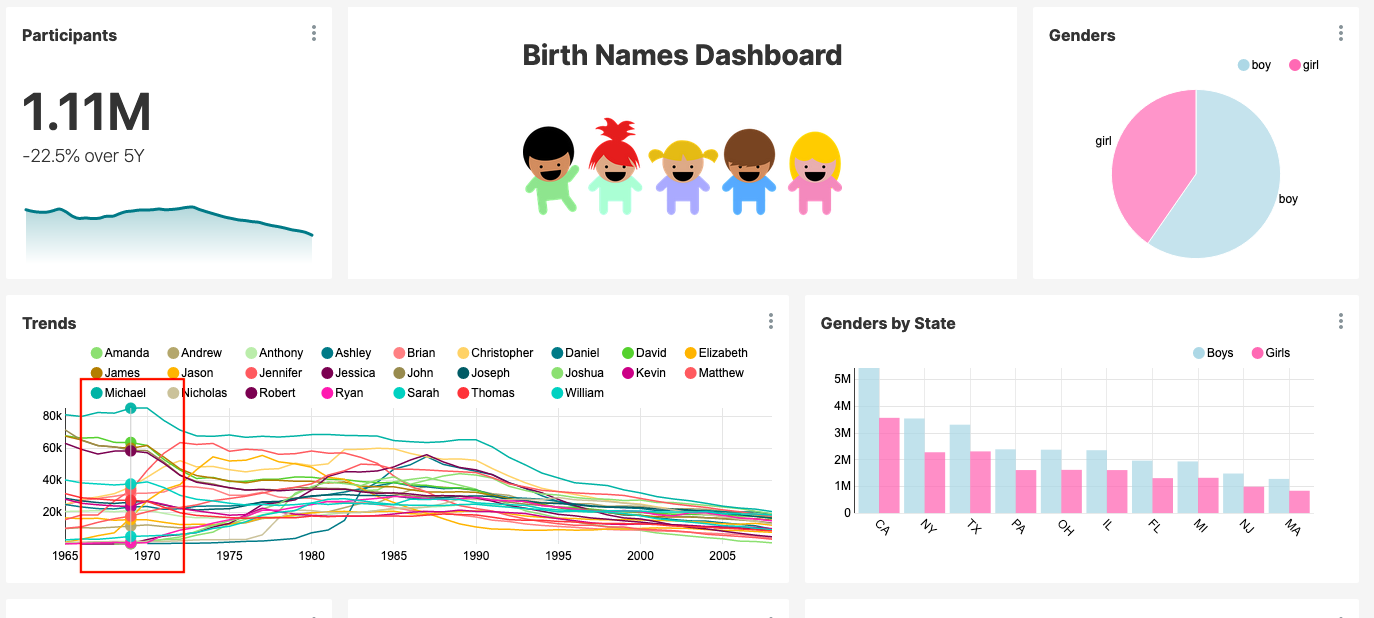Toggle the Elizabeth legend entry
This screenshot has width=1374, height=618.
click(x=716, y=353)
